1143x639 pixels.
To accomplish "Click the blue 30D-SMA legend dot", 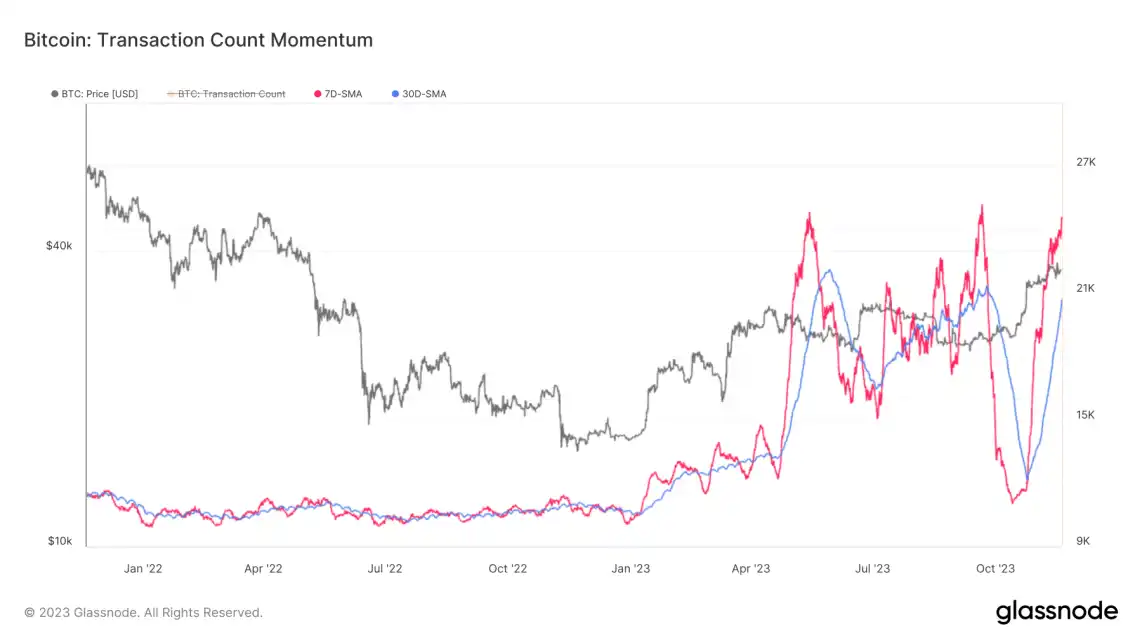I will 395,94.
